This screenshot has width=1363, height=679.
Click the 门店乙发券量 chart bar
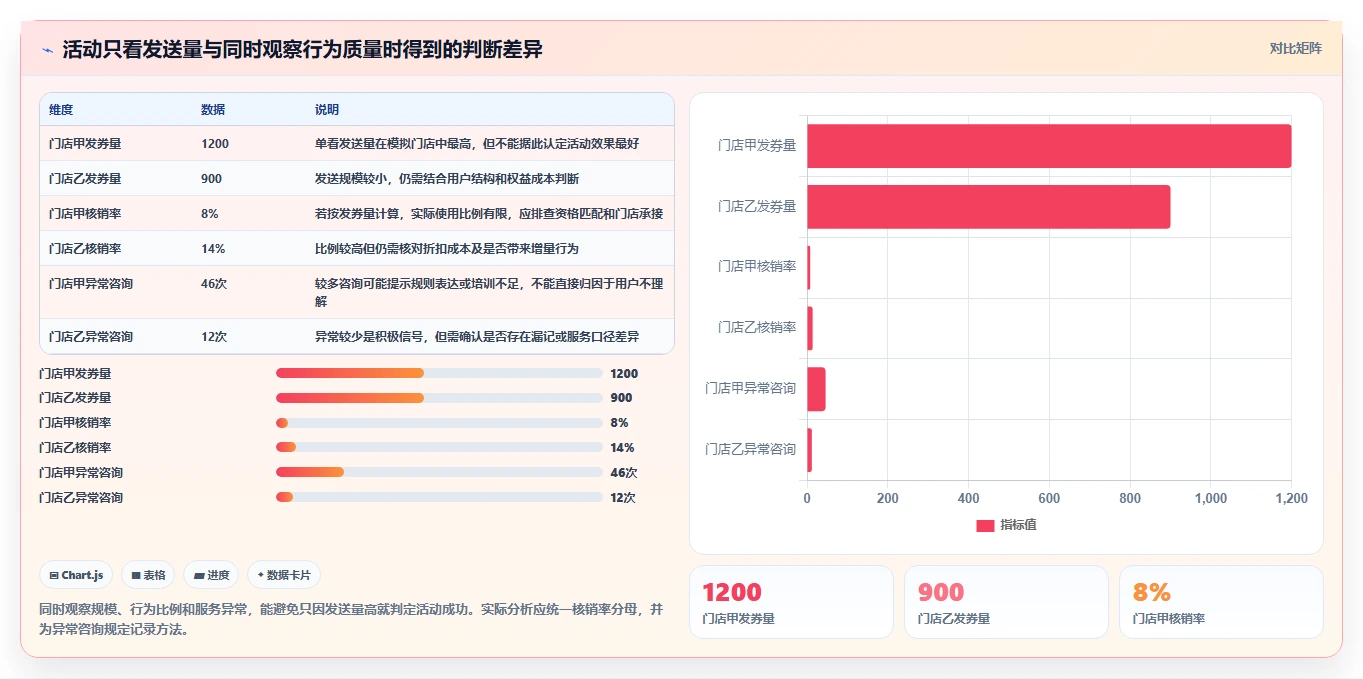(988, 207)
